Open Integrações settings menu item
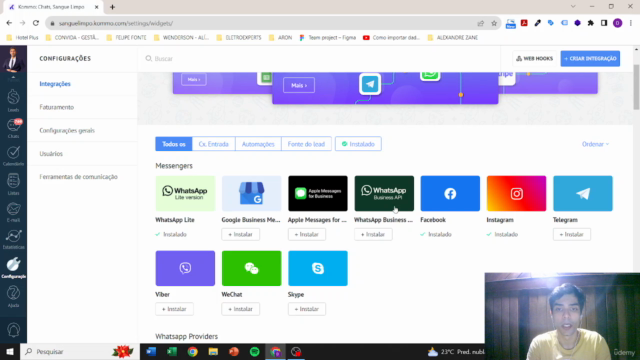640x360 pixels. pyautogui.click(x=55, y=84)
